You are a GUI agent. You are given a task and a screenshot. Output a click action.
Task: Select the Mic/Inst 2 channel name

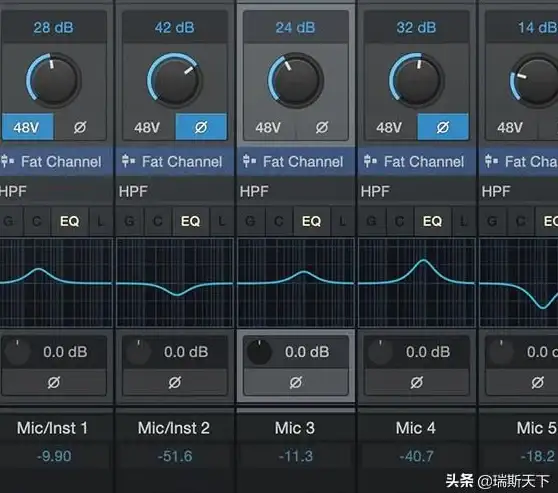[x=174, y=428]
